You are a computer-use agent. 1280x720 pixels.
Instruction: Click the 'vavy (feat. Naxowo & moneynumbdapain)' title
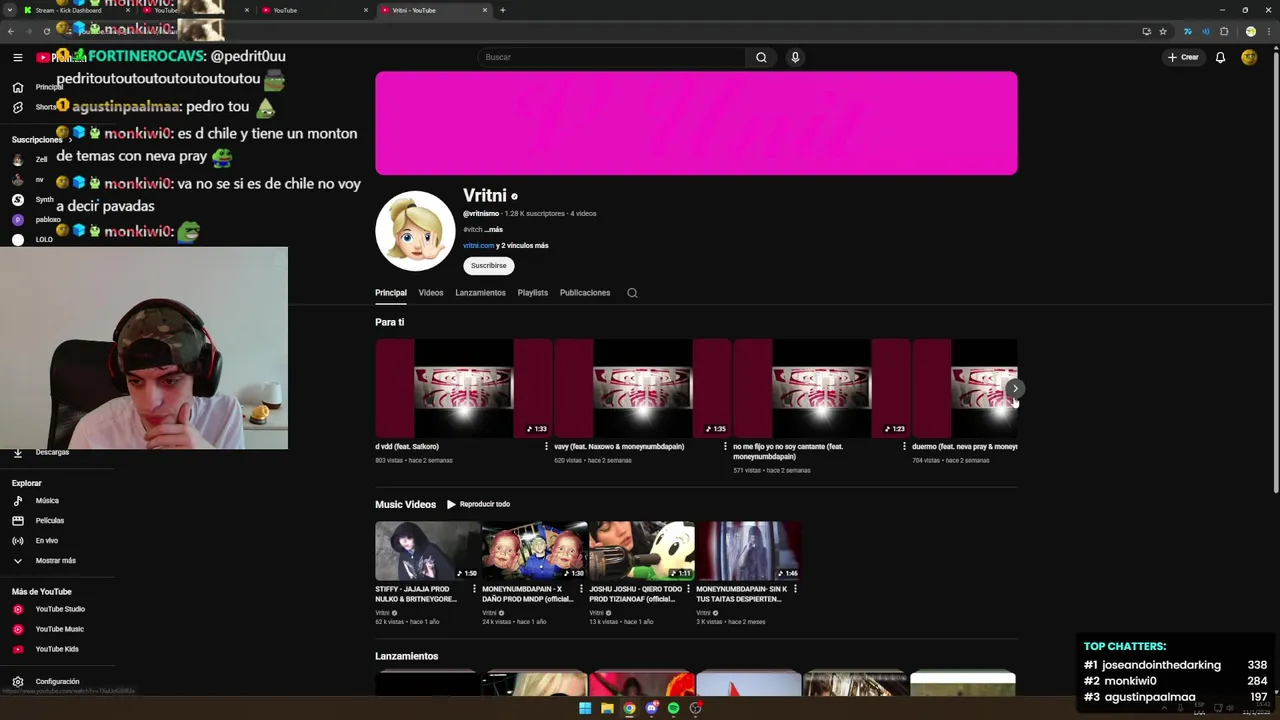619,447
